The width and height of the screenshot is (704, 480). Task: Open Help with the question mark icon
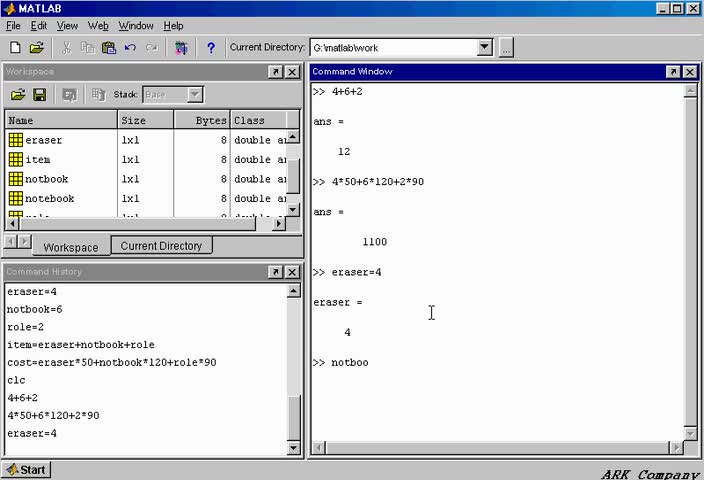tap(211, 48)
